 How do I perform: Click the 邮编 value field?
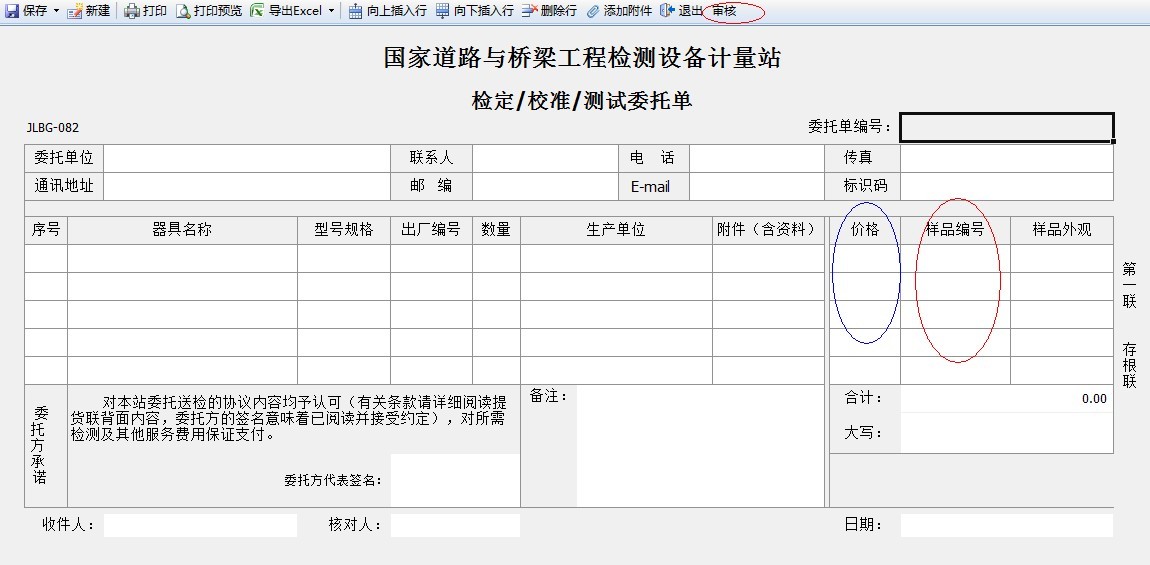[546, 186]
